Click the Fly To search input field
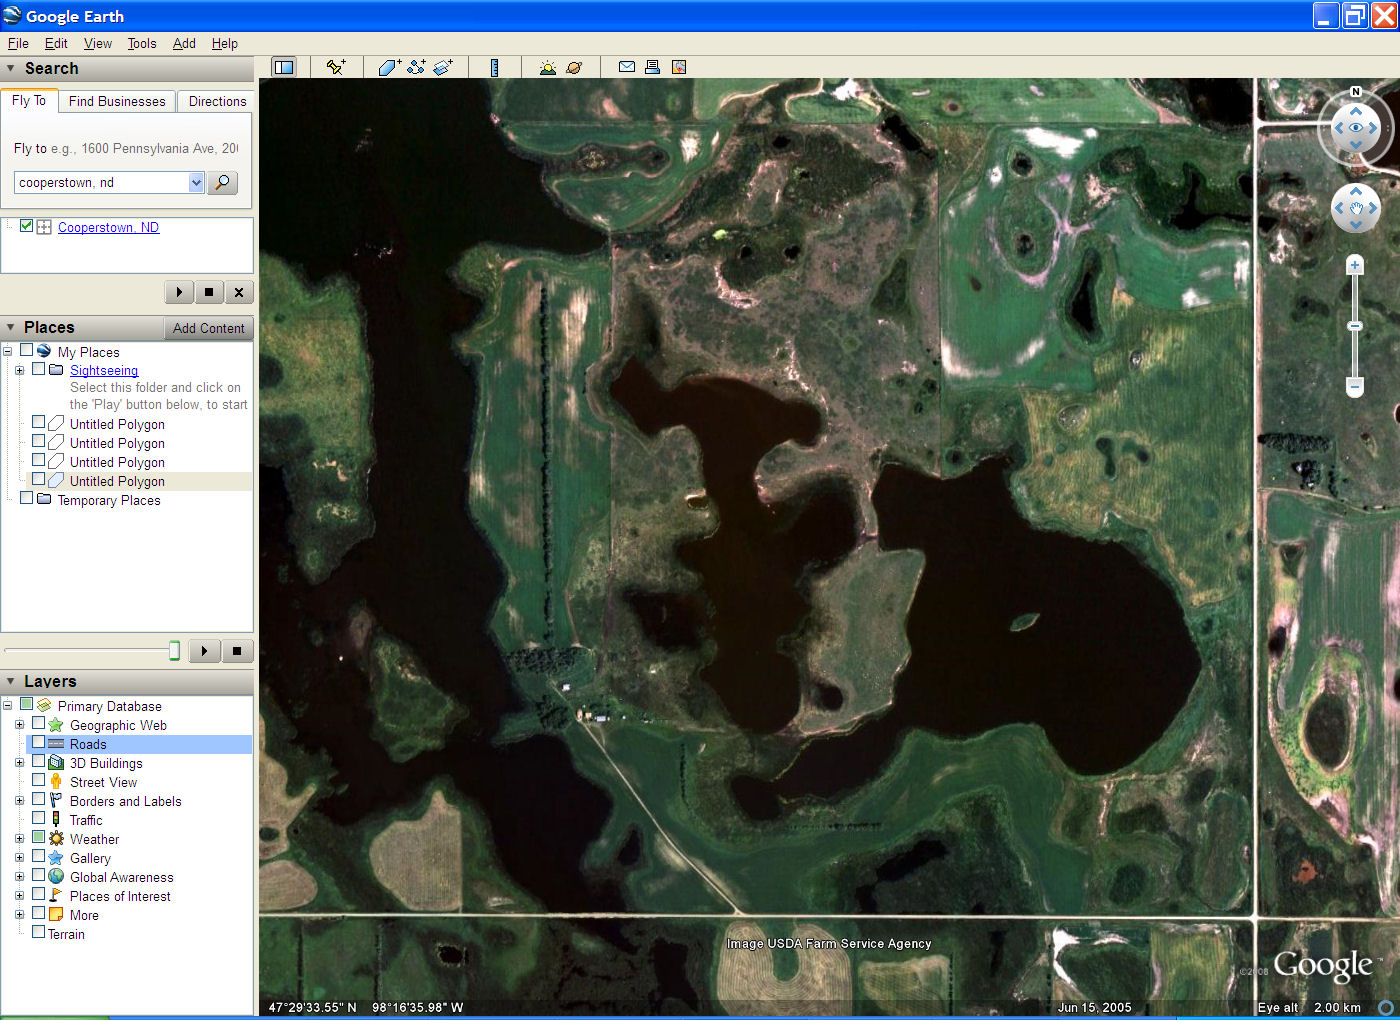 (x=101, y=182)
